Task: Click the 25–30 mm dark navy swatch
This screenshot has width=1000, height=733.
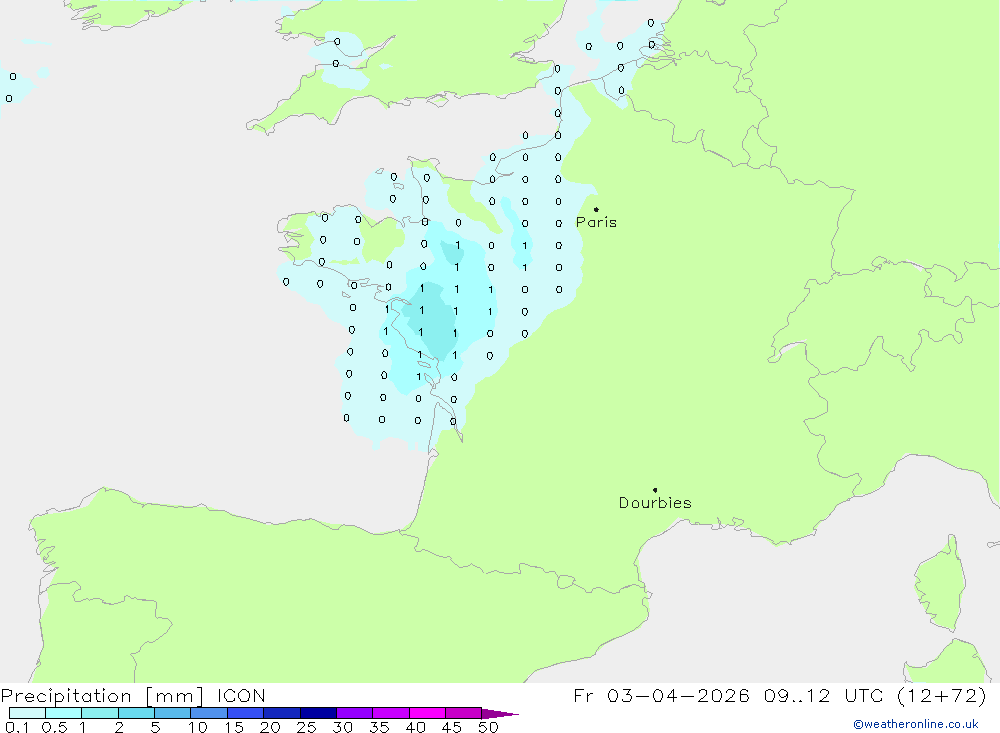Action: click(318, 713)
